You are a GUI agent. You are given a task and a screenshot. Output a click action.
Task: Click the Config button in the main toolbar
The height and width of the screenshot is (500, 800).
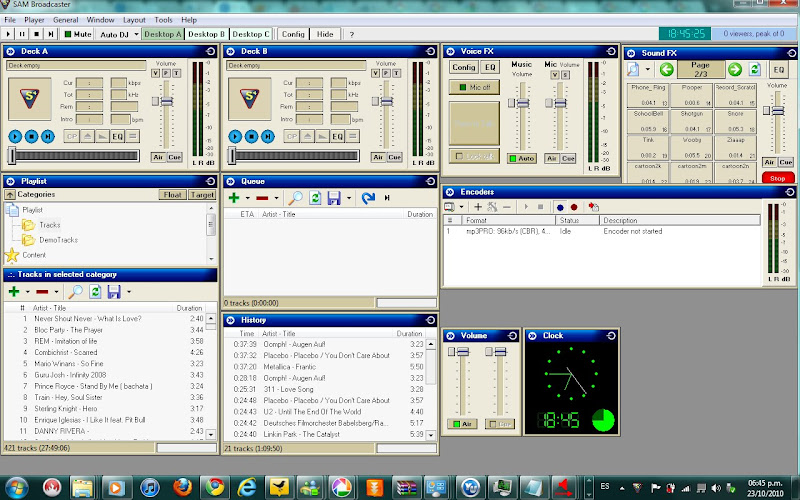293,34
